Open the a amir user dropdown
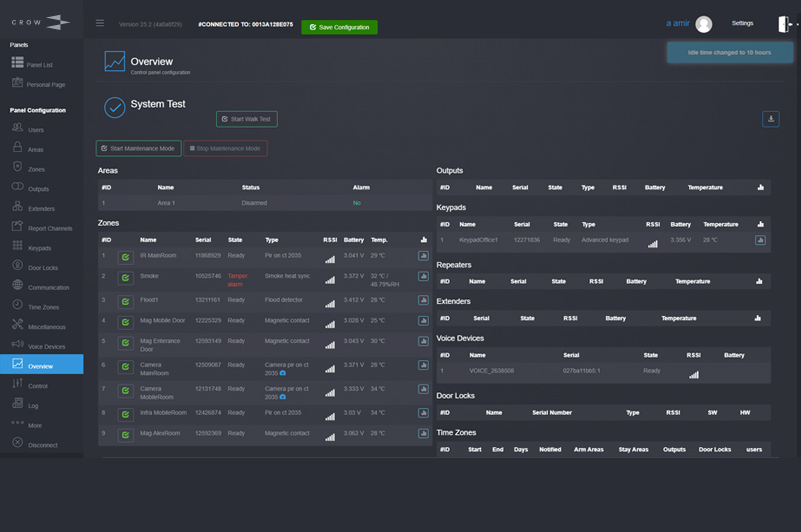 pos(680,23)
